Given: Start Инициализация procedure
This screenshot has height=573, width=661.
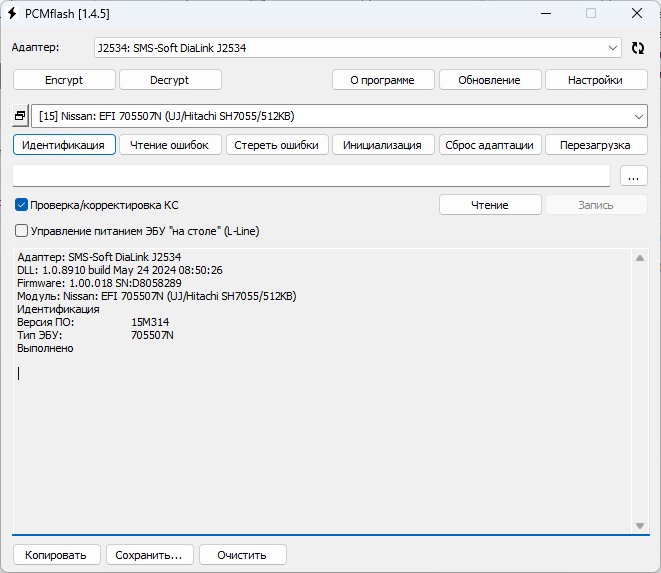Looking at the screenshot, I should click(382, 145).
